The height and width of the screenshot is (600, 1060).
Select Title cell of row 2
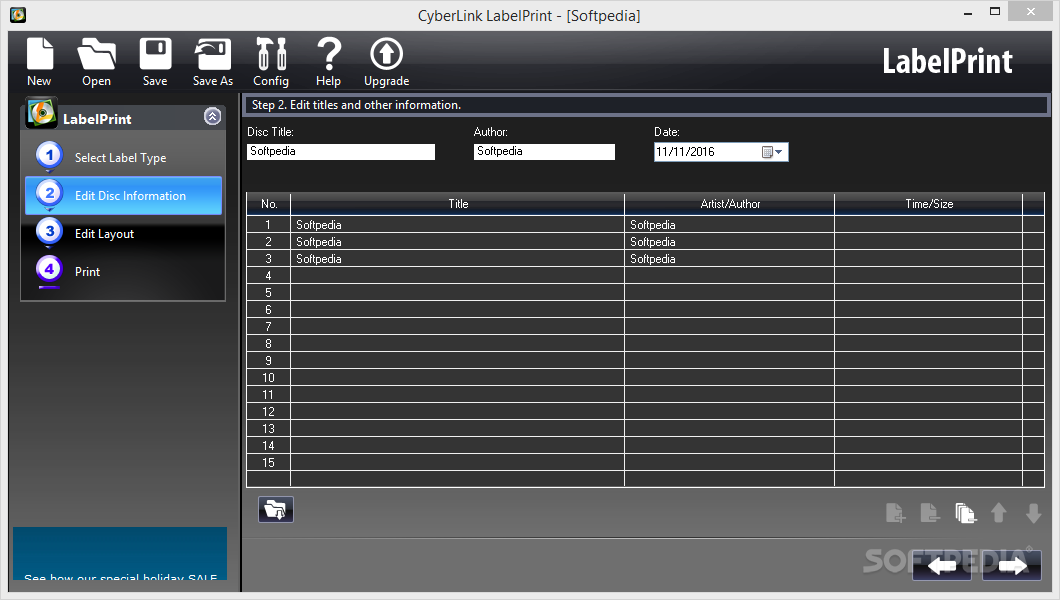tap(458, 241)
